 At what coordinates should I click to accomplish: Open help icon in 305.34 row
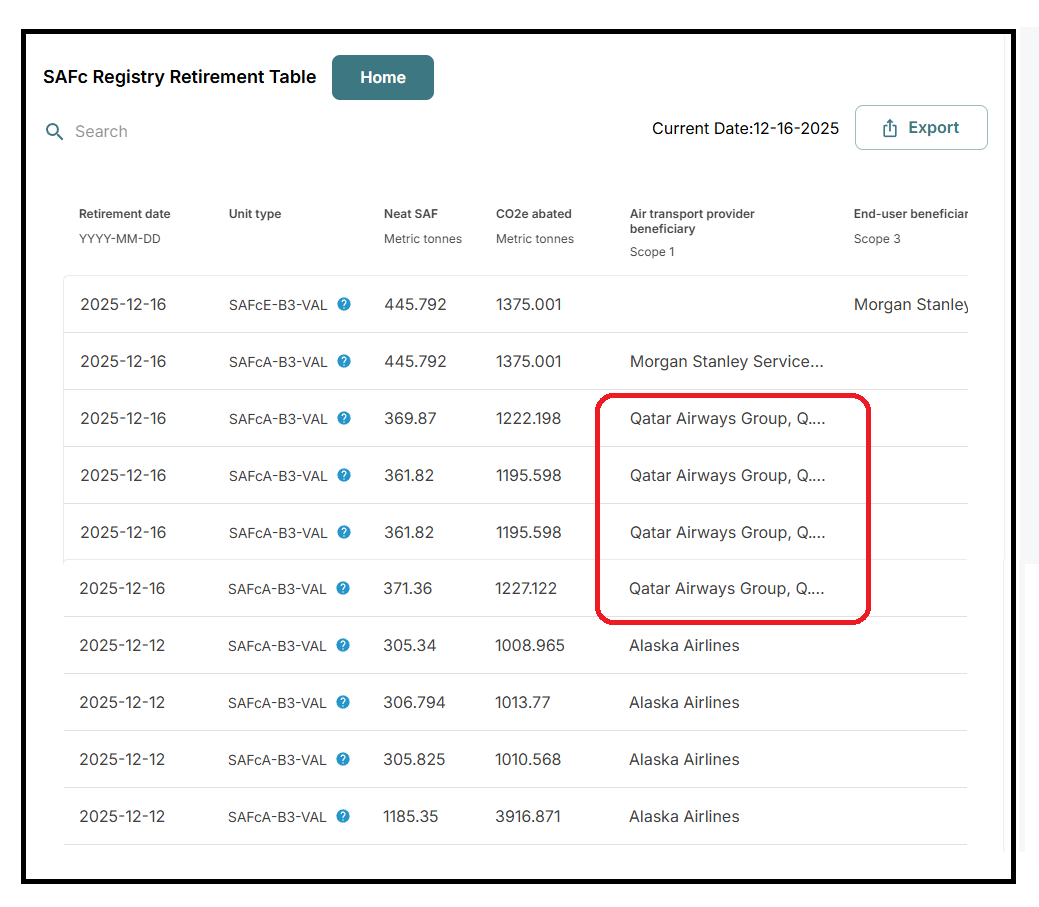[343, 645]
